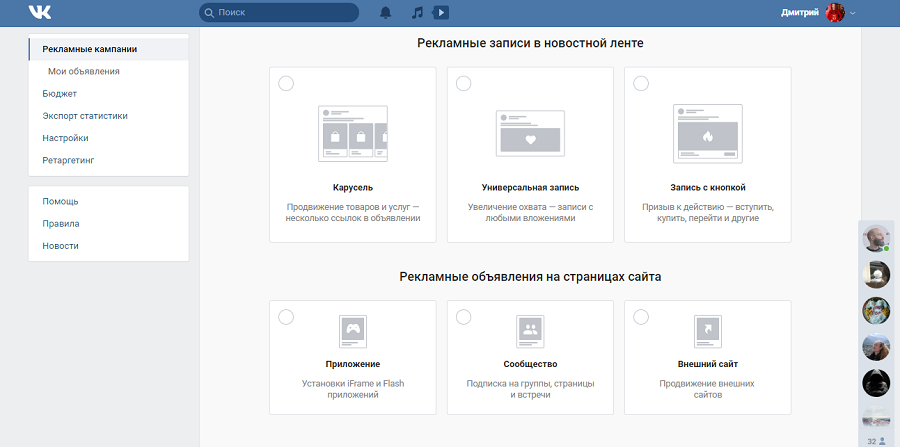Viewport: 900px width, 447px height.
Task: Focus the Поиск search field
Action: pos(279,12)
